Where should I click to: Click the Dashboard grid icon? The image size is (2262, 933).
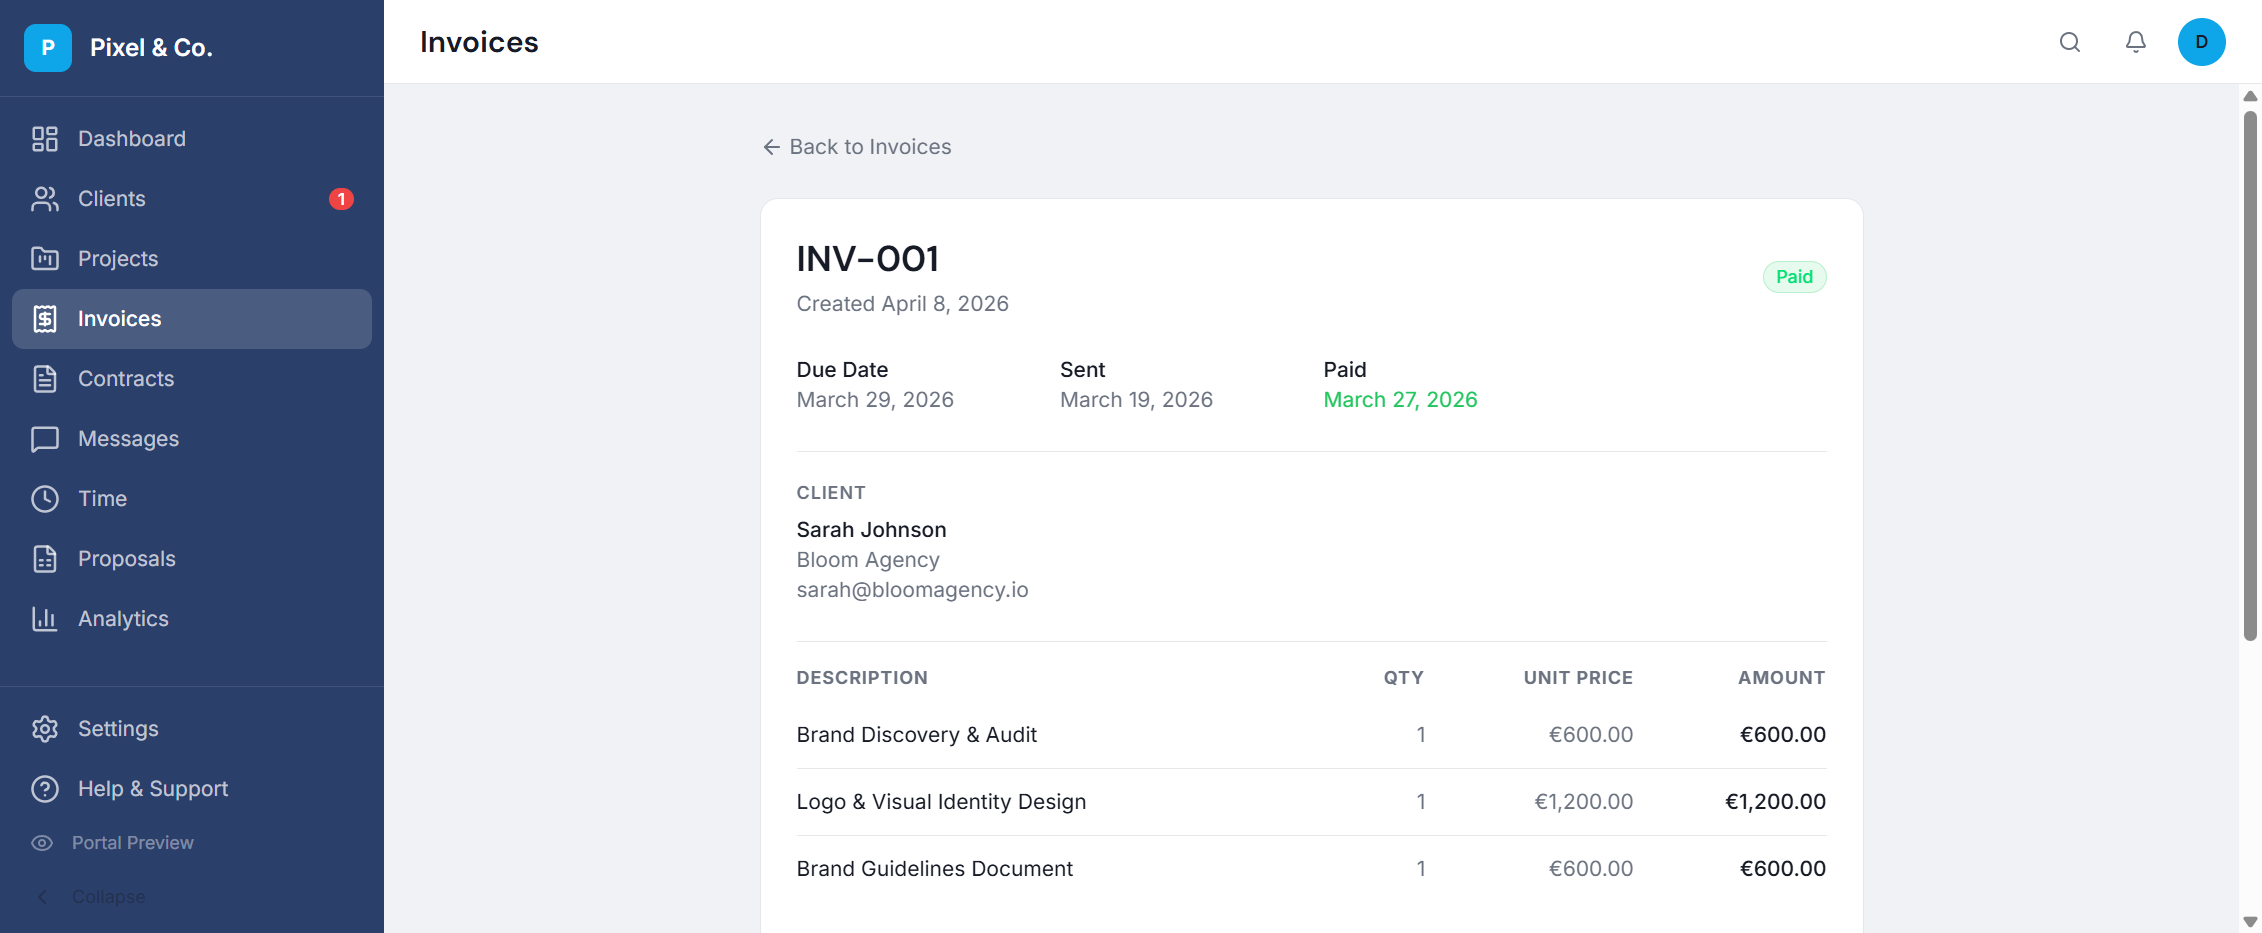[x=45, y=139]
